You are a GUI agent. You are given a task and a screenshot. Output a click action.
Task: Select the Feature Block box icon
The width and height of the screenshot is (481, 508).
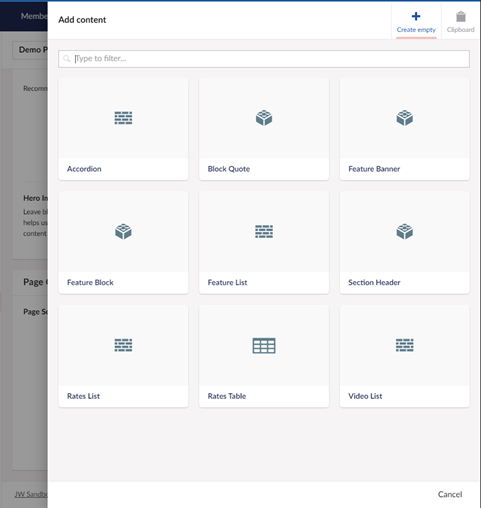point(123,232)
